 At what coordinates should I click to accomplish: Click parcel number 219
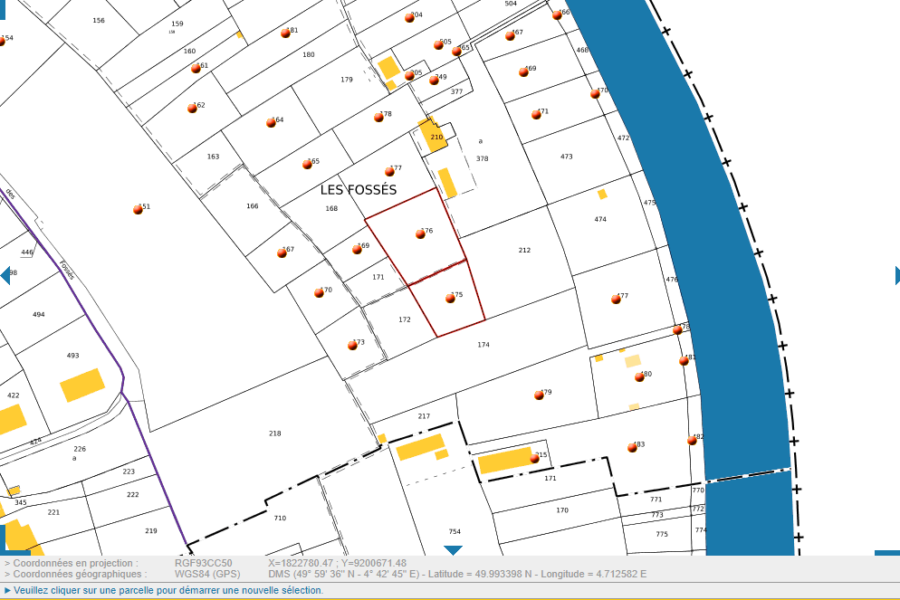click(x=151, y=531)
